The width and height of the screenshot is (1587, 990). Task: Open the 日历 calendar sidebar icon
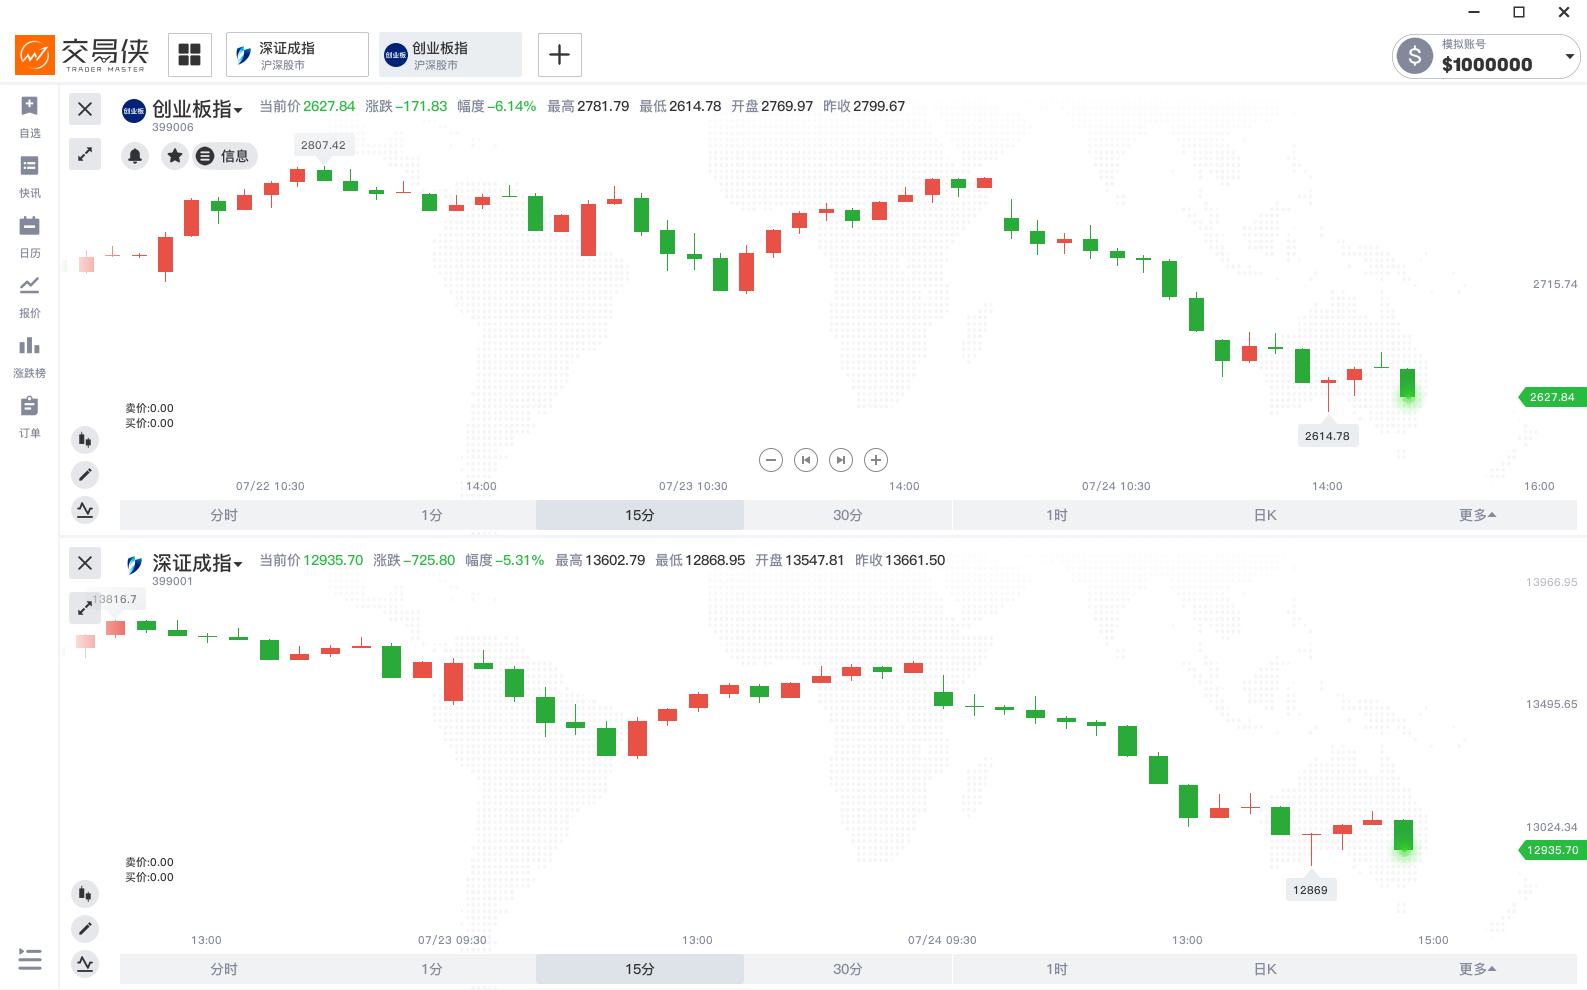pyautogui.click(x=30, y=227)
